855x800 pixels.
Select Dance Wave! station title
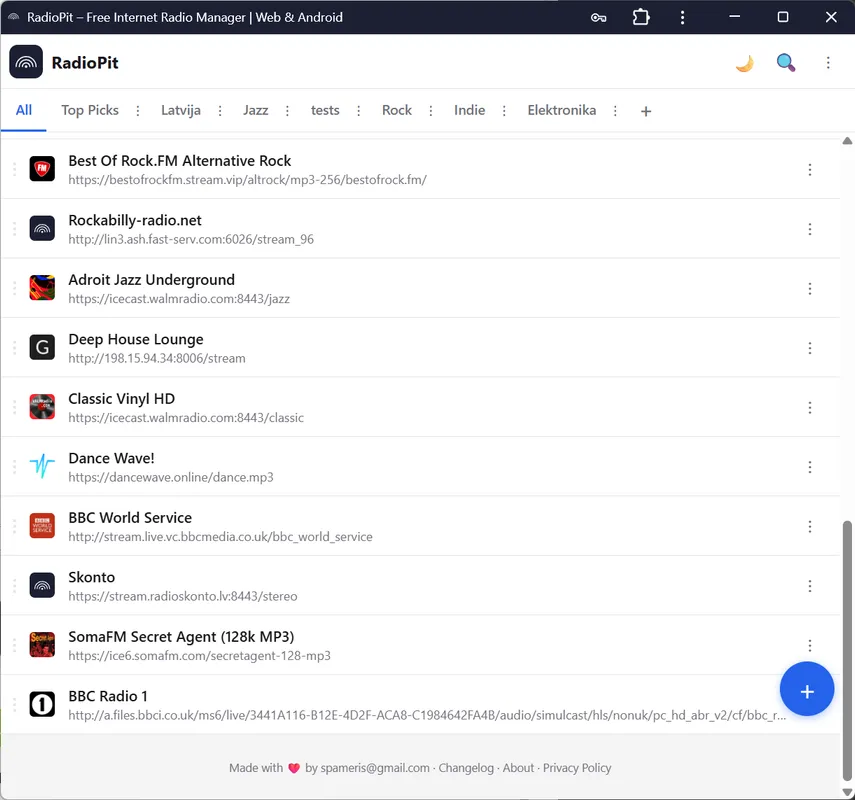tap(111, 458)
